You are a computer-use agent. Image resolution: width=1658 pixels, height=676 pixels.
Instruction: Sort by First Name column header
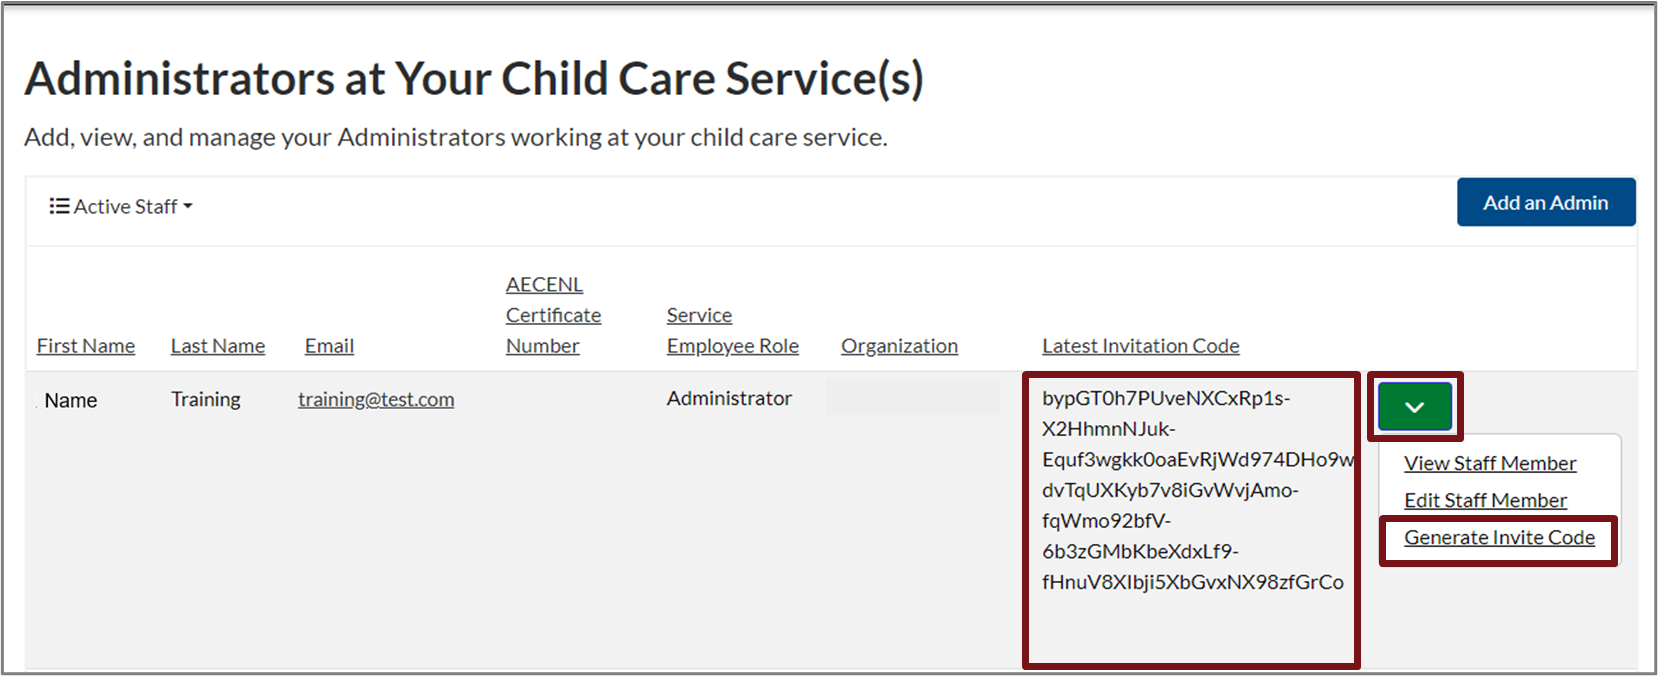(x=86, y=346)
